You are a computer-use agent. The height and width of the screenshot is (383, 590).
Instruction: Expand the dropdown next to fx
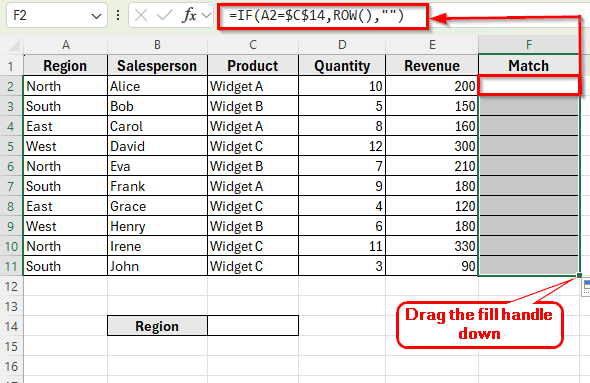pyautogui.click(x=206, y=15)
